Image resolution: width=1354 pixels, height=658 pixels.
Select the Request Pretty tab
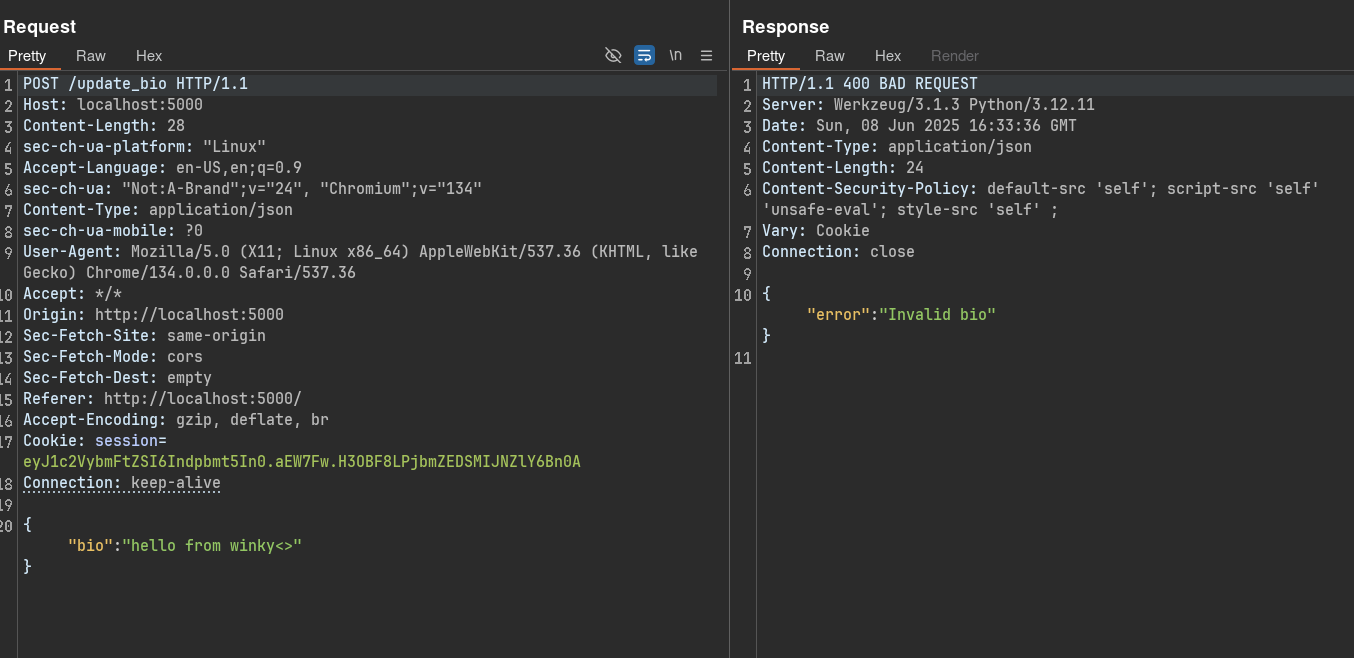click(27, 56)
